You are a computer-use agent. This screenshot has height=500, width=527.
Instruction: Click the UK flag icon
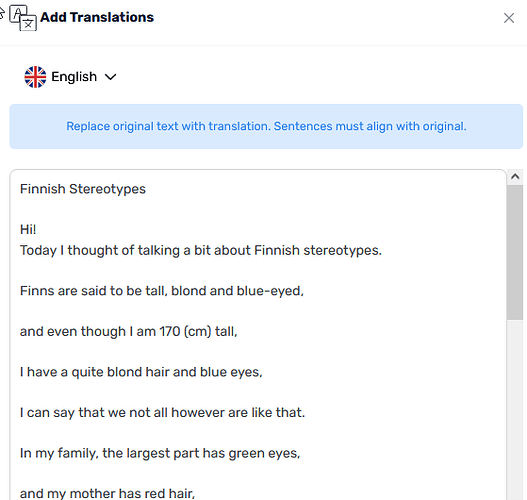tap(35, 77)
